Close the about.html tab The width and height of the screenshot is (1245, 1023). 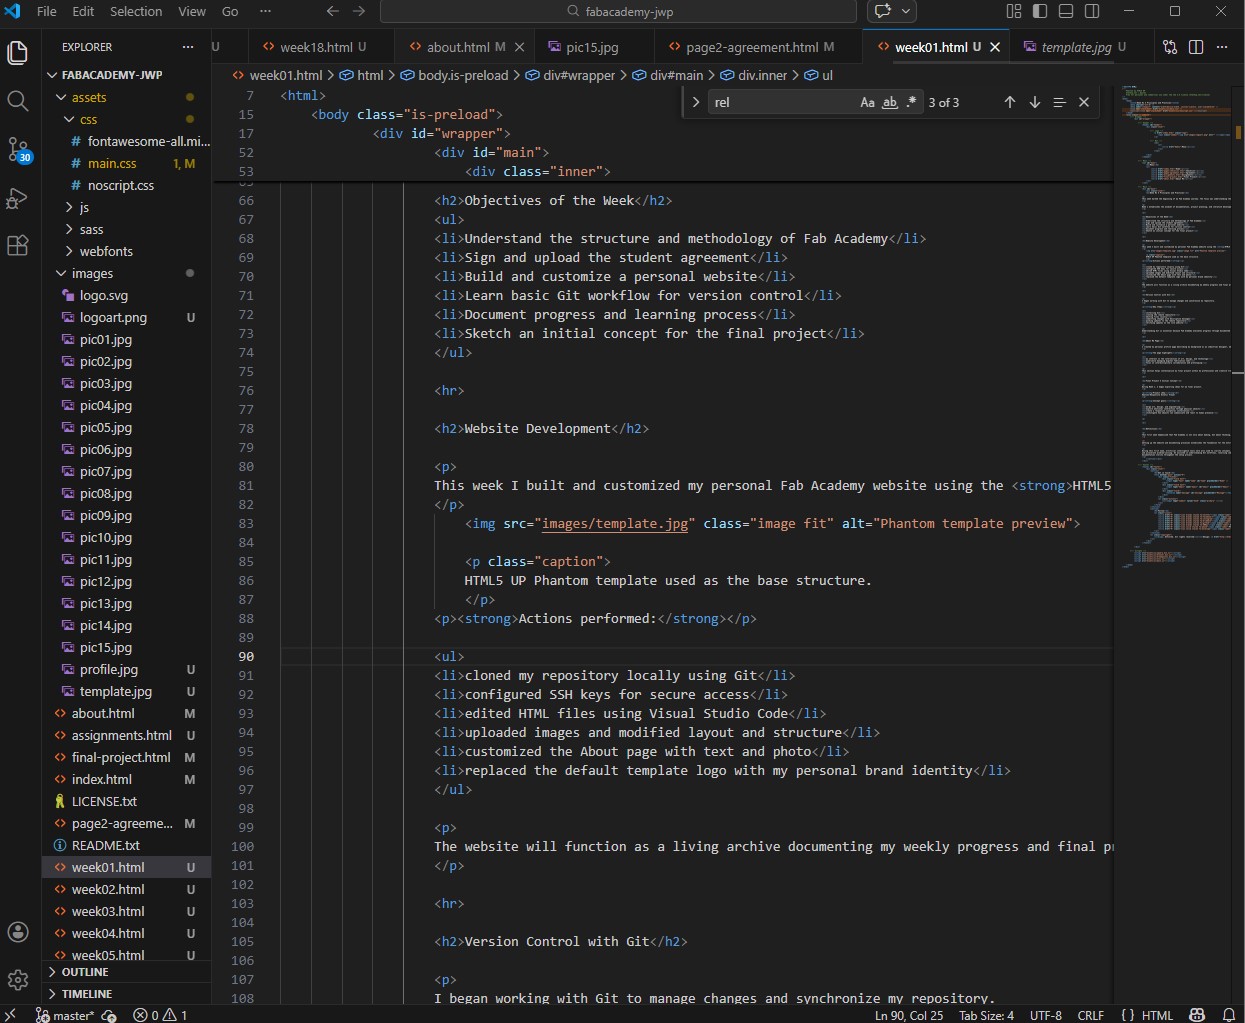point(520,47)
